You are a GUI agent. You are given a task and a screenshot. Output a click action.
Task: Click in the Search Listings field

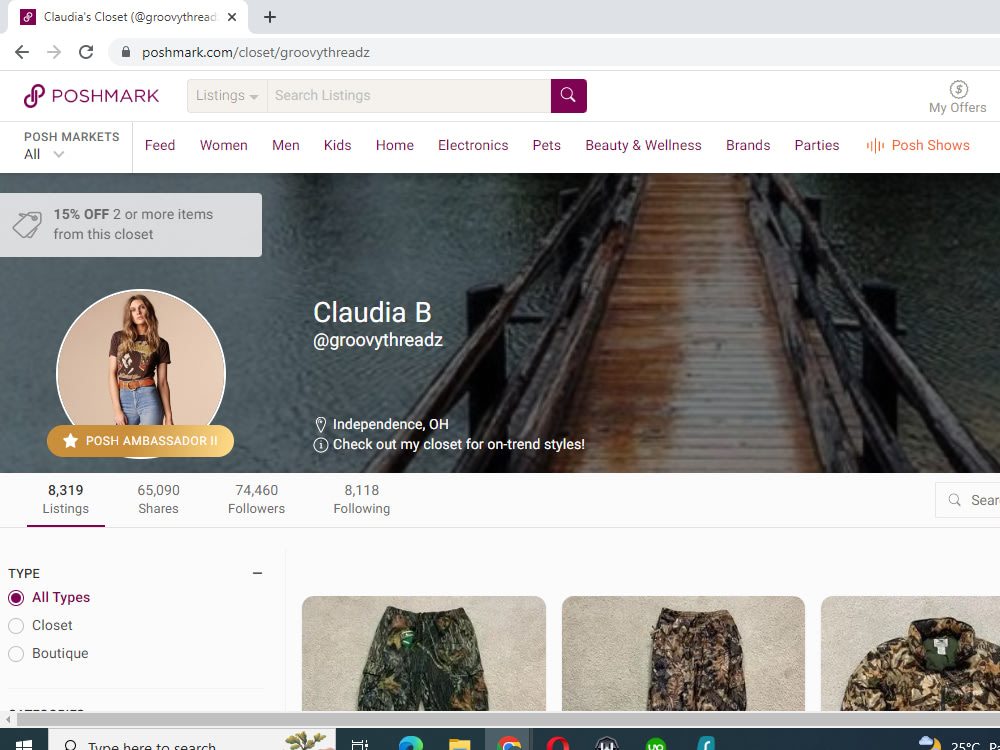coord(409,96)
